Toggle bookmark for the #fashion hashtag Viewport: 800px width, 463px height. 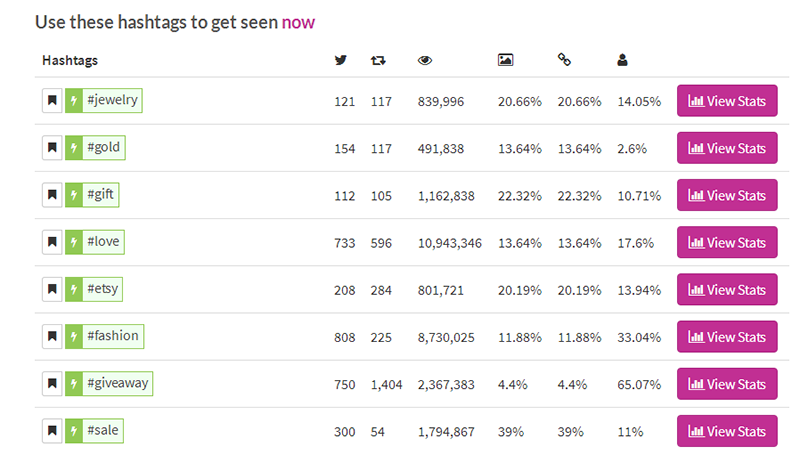52,336
